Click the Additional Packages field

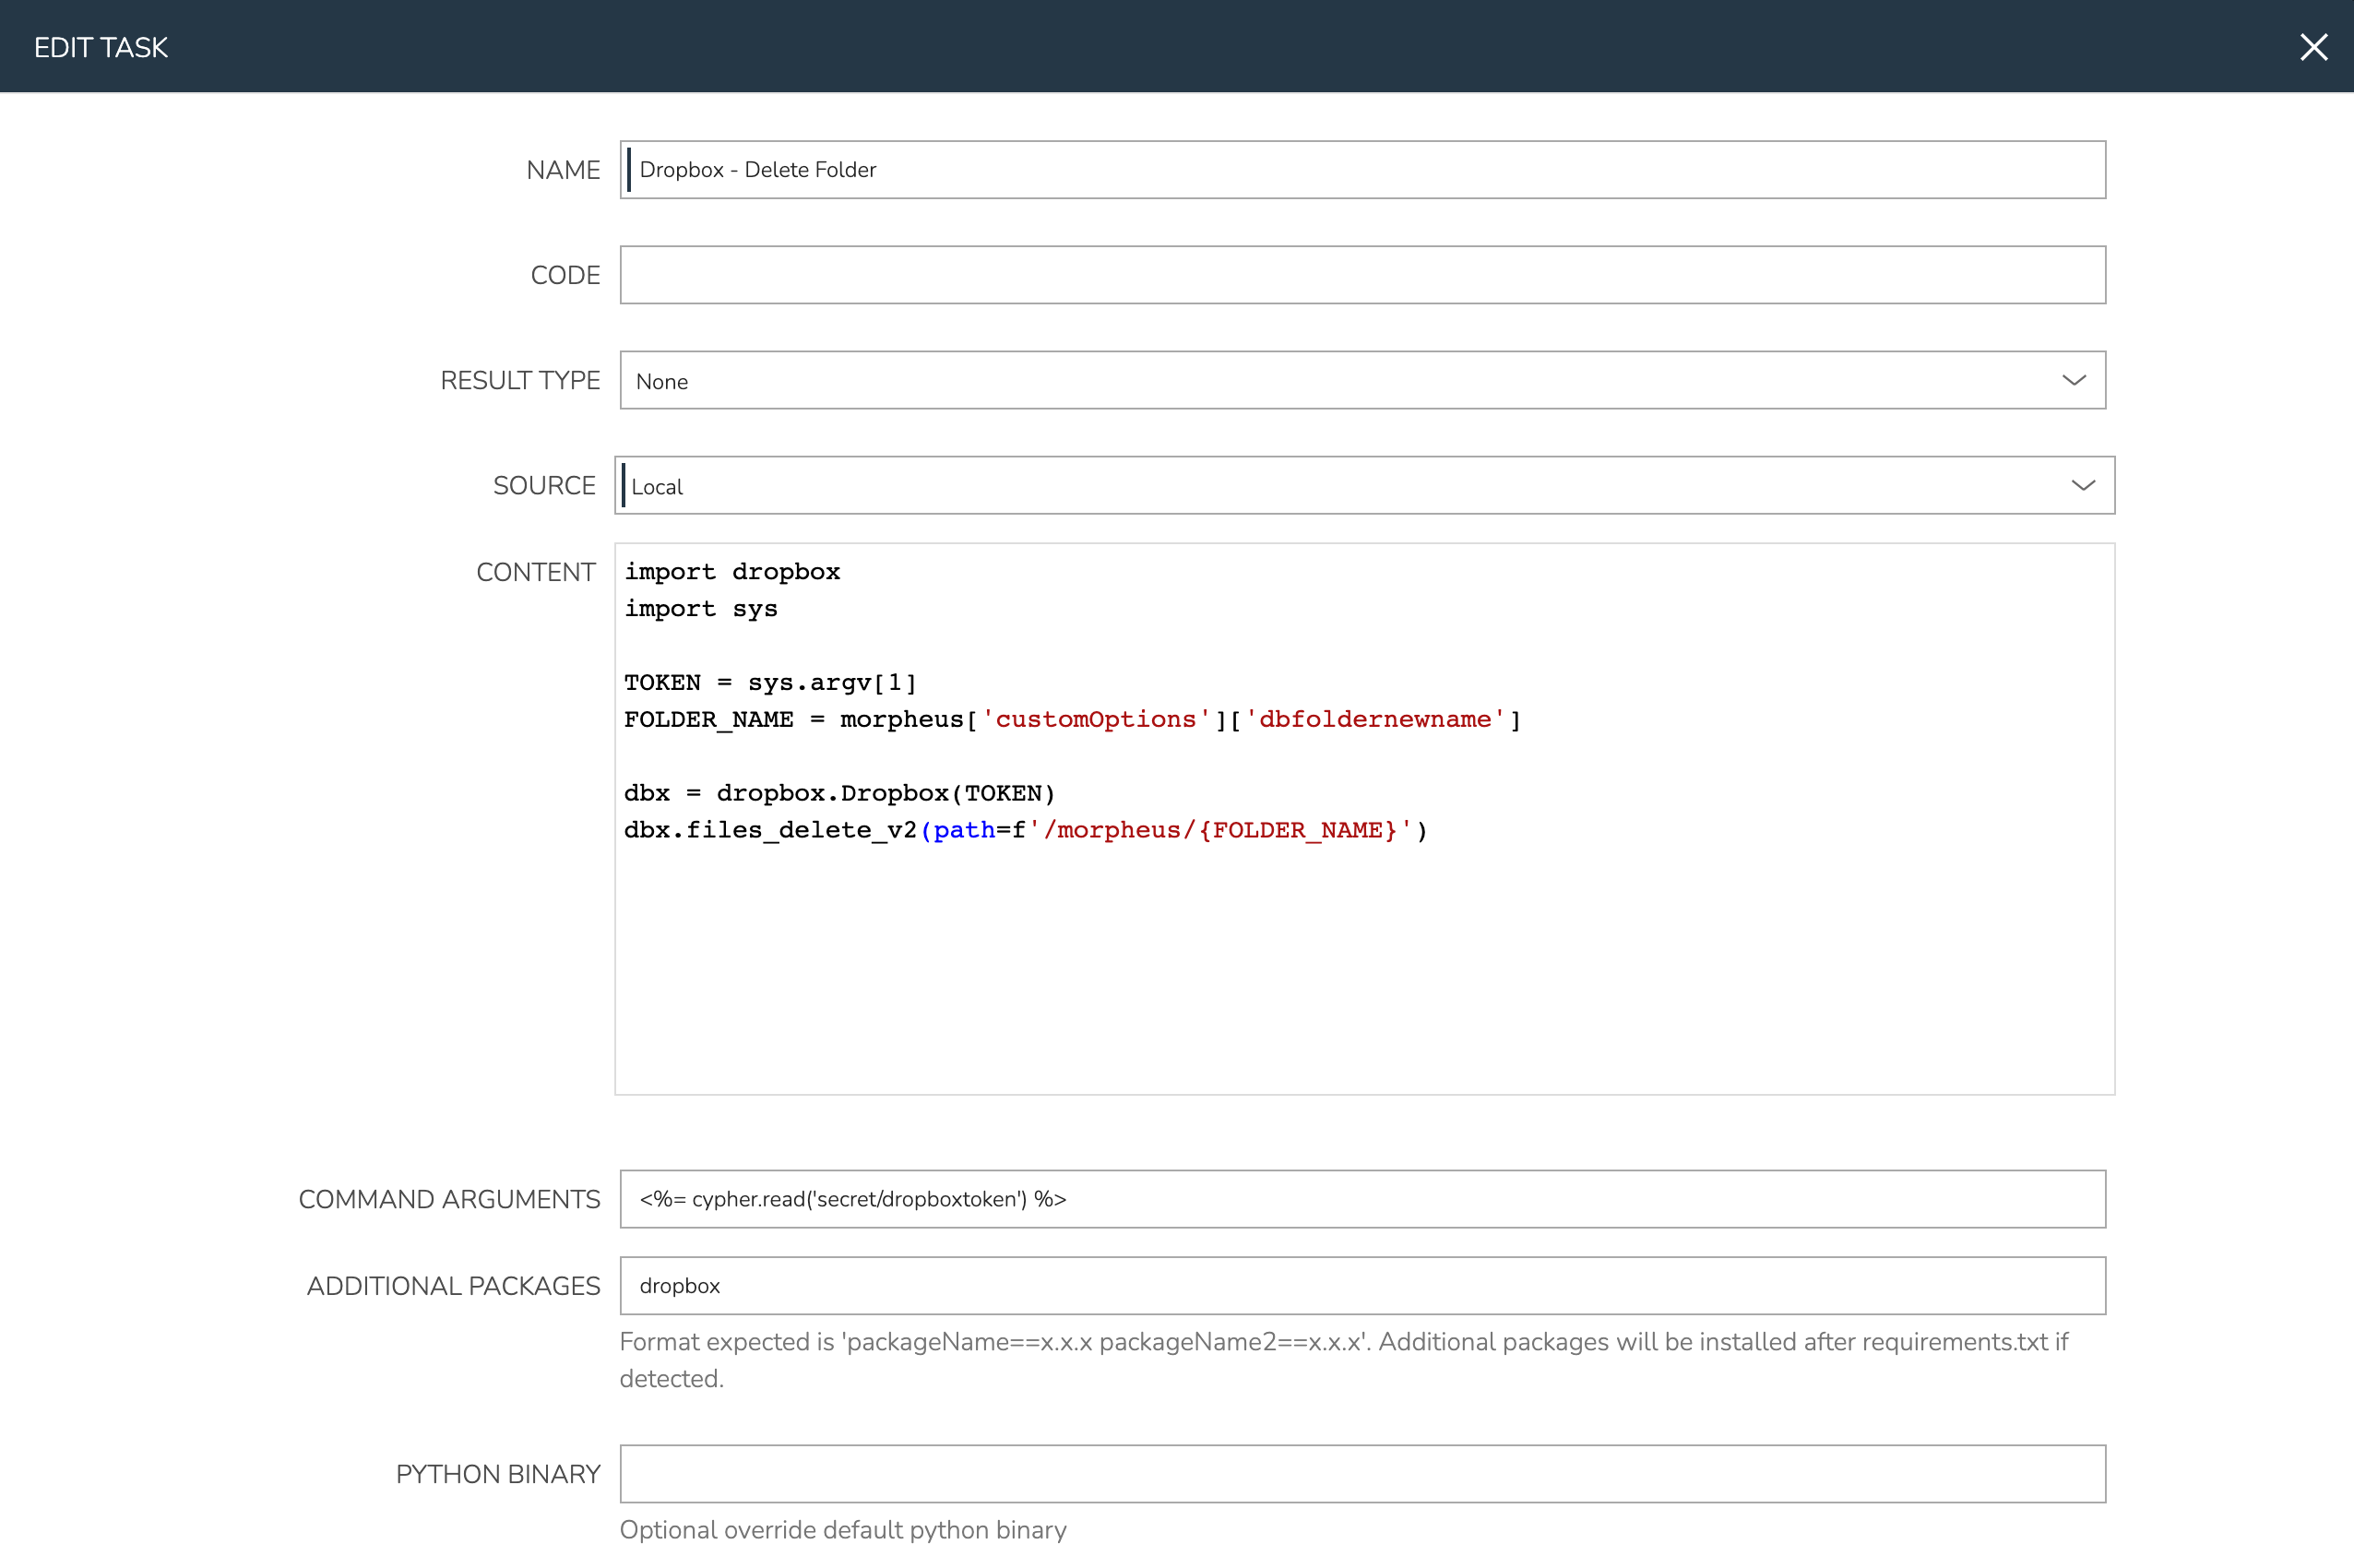(x=1362, y=1286)
